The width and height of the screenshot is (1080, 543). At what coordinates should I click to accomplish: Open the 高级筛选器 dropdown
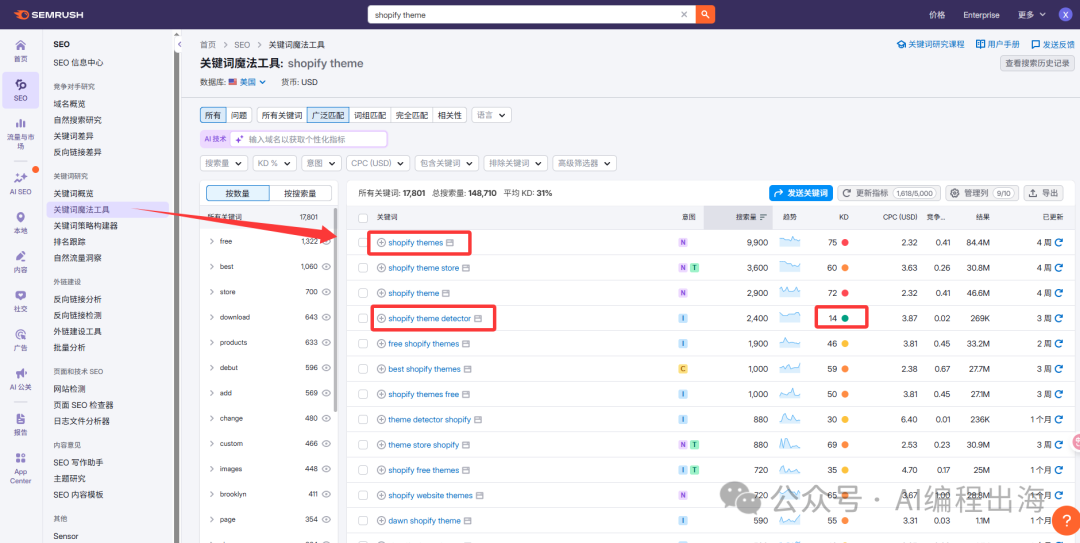585,163
